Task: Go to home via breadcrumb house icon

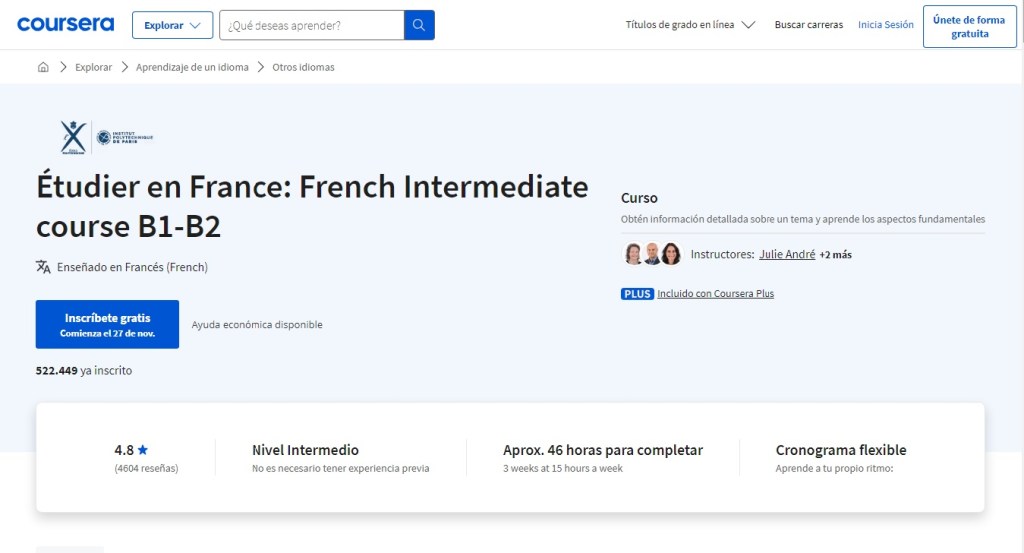Action: [43, 67]
